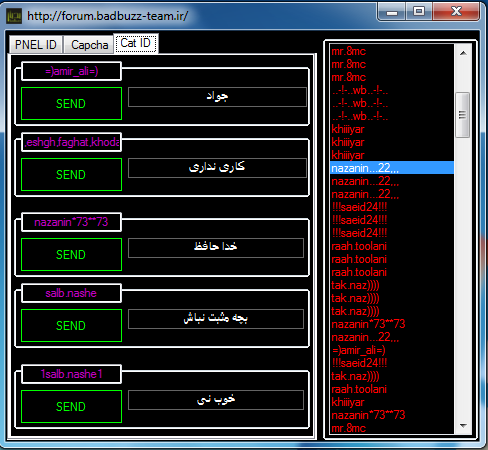Click the maximize window button
The width and height of the screenshot is (488, 450).
(419, 12)
